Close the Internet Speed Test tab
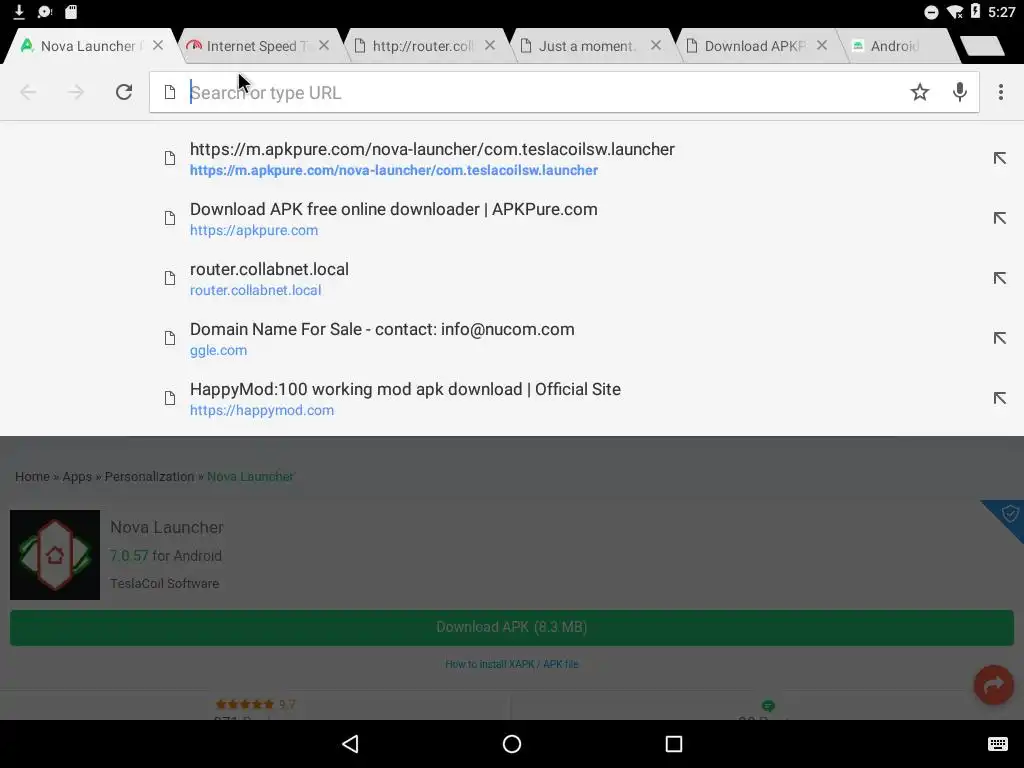This screenshot has width=1024, height=768. (x=324, y=45)
